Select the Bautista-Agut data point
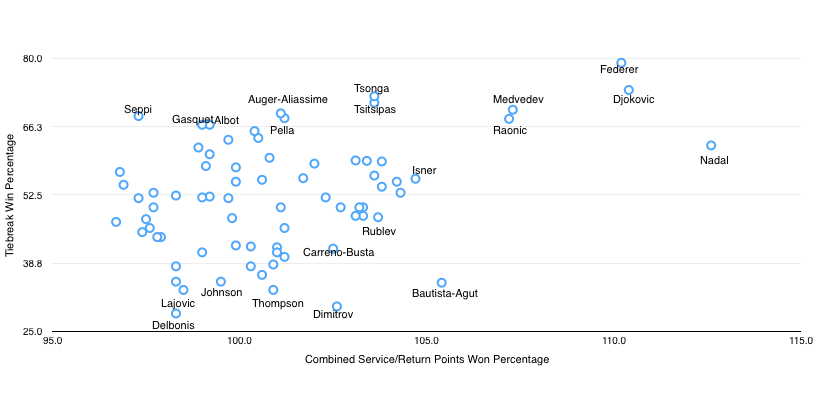 (x=442, y=283)
